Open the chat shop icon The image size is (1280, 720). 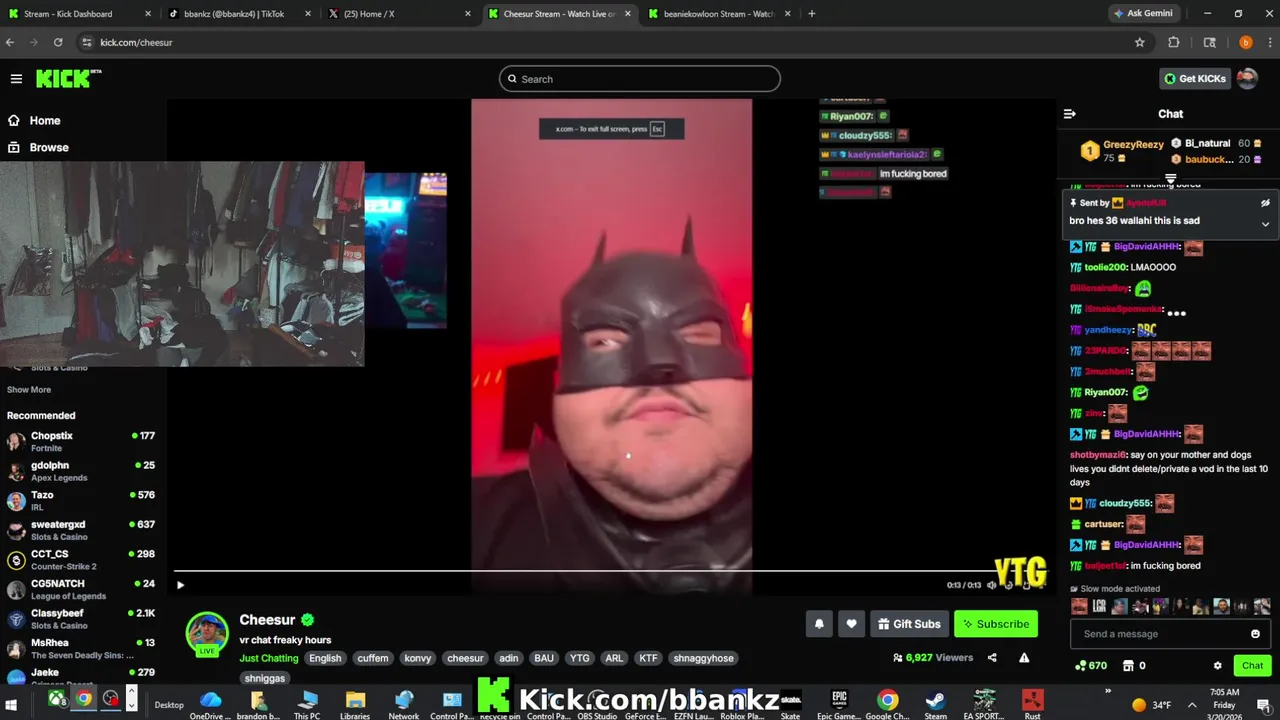click(x=1128, y=666)
